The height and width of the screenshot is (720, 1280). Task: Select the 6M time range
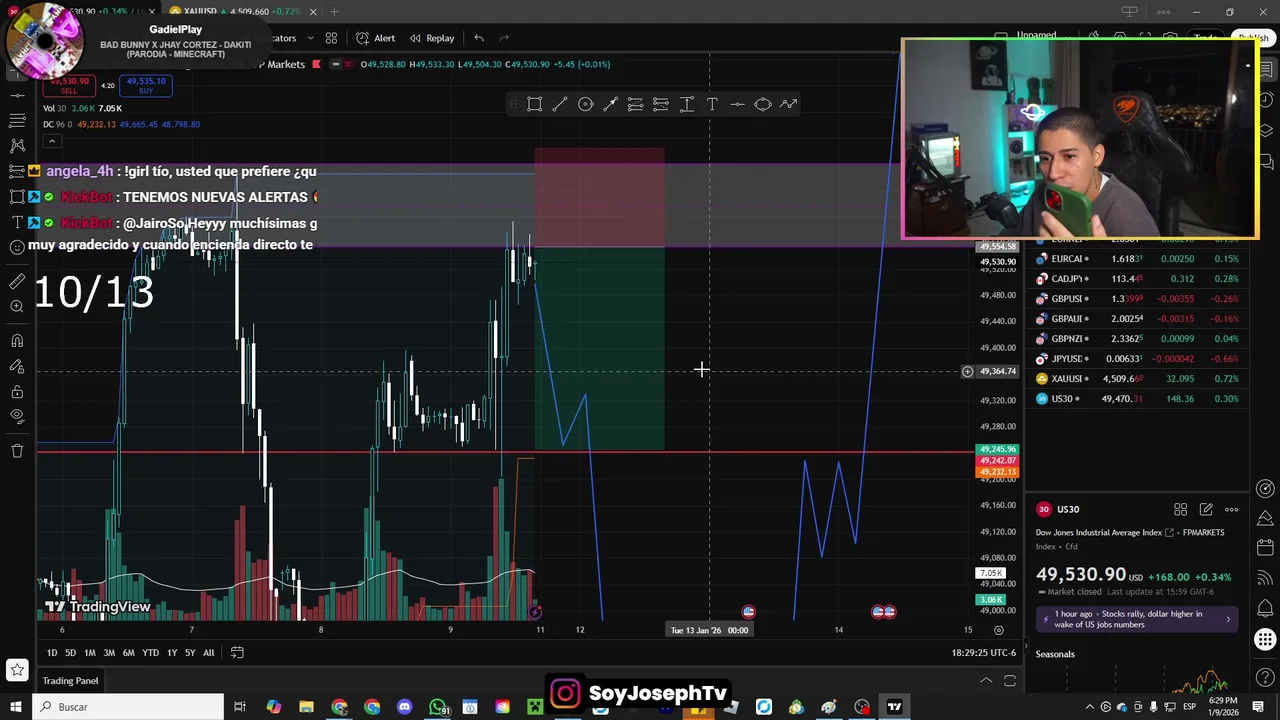(128, 653)
